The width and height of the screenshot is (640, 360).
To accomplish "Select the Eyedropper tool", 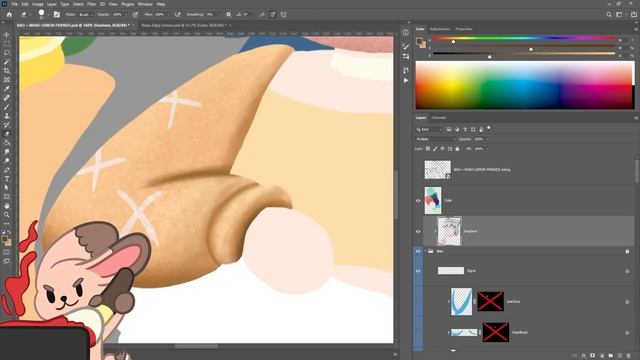I will coord(7,89).
